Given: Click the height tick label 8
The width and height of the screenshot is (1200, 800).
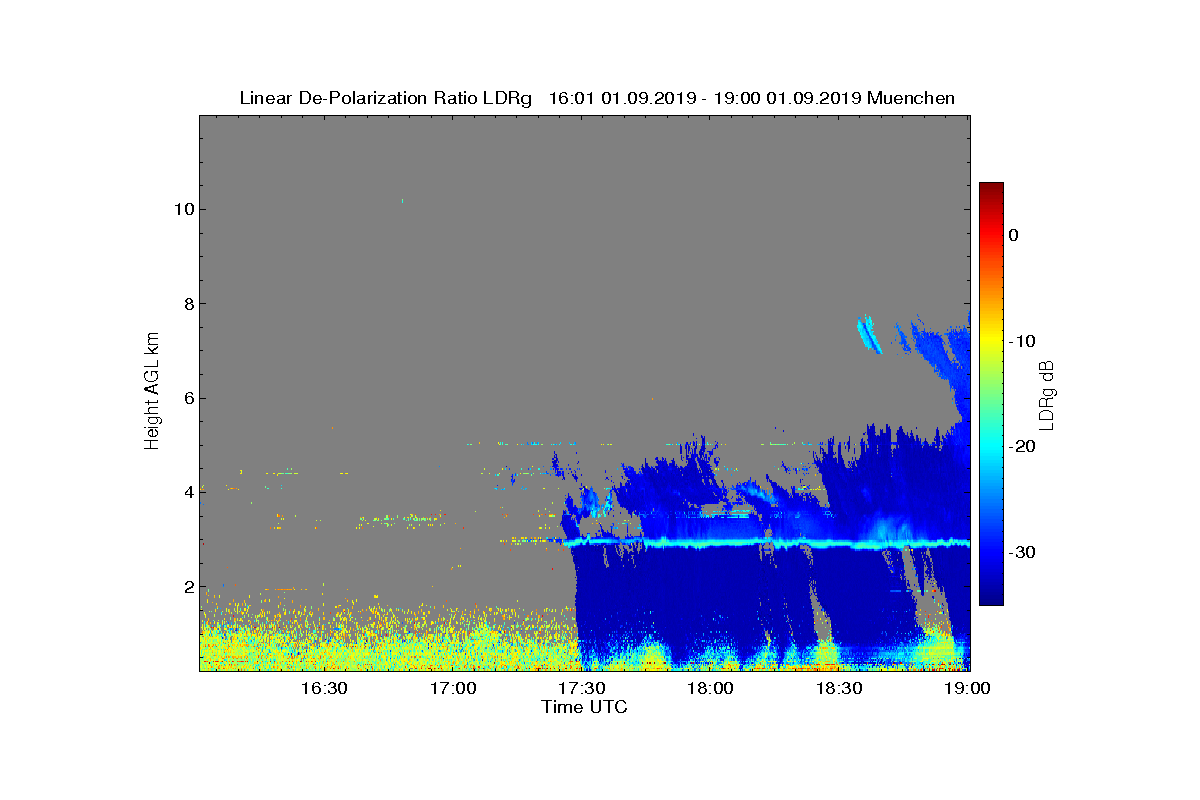Looking at the screenshot, I should click(x=188, y=304).
